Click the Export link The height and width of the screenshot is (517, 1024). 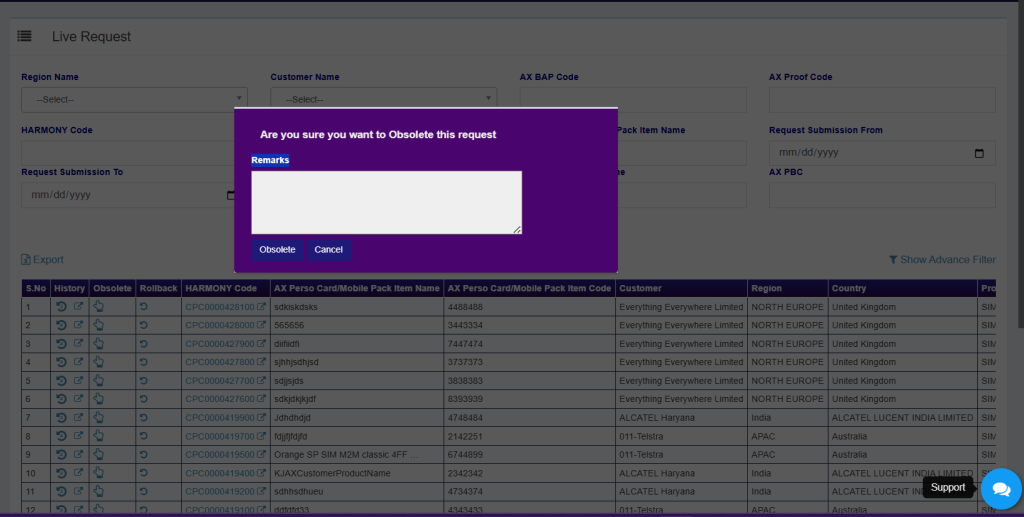[42, 260]
